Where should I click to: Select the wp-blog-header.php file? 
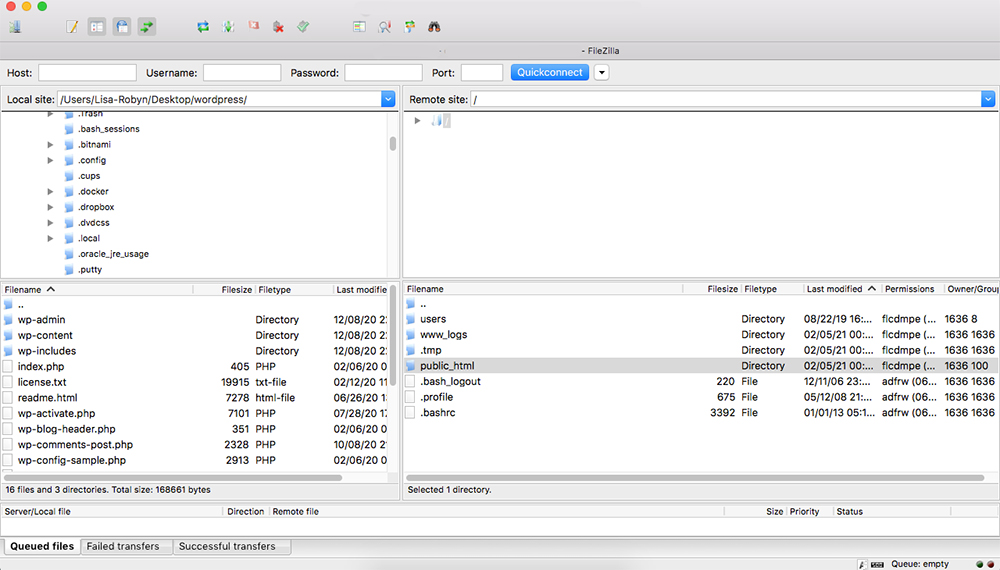click(195, 429)
